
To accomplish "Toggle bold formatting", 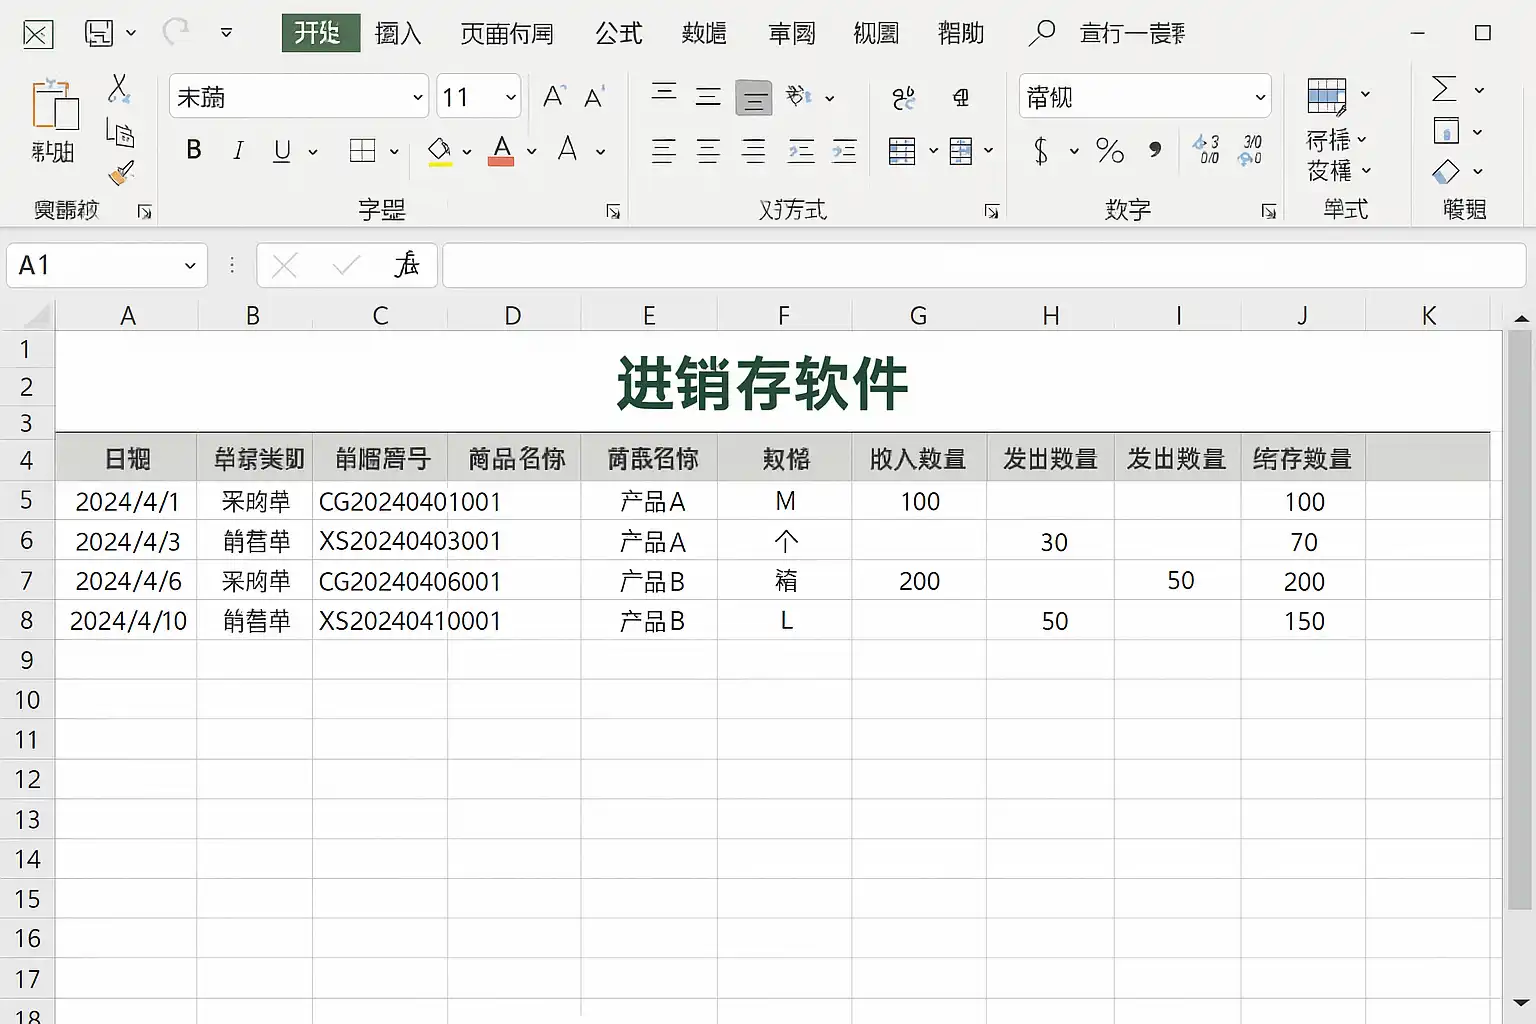I will click(194, 150).
